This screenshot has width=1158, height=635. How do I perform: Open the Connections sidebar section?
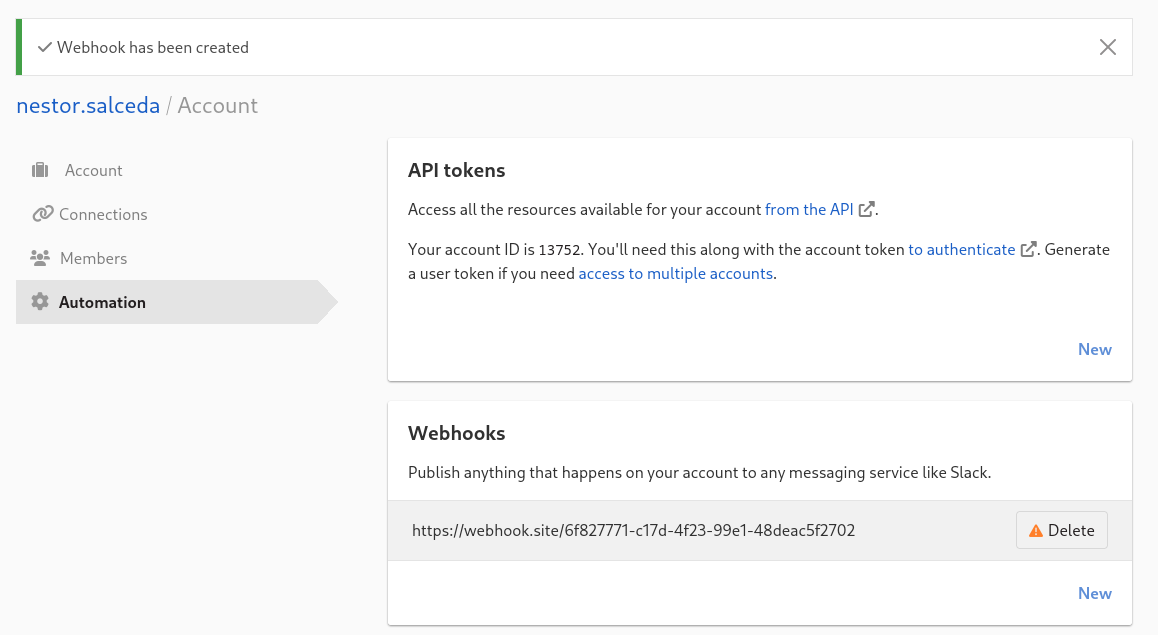[103, 214]
